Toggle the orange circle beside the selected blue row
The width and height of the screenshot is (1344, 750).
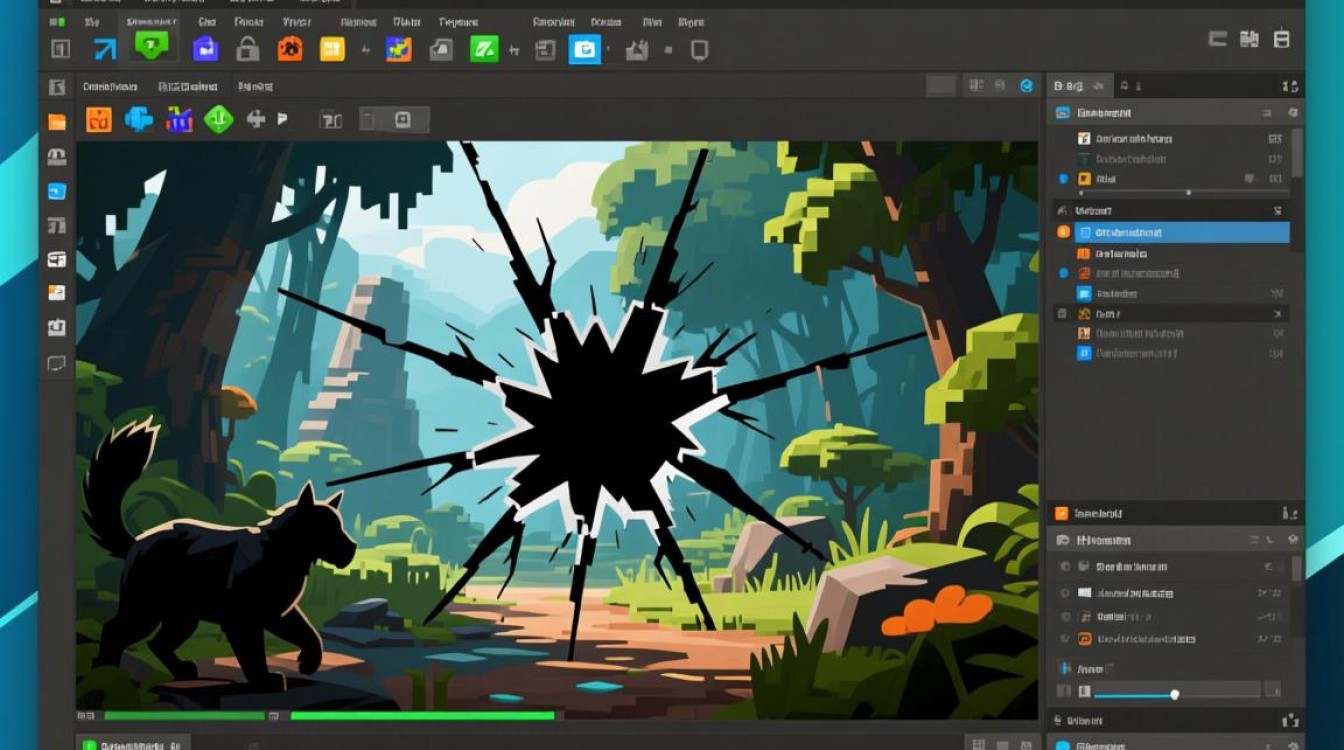[x=1063, y=233]
